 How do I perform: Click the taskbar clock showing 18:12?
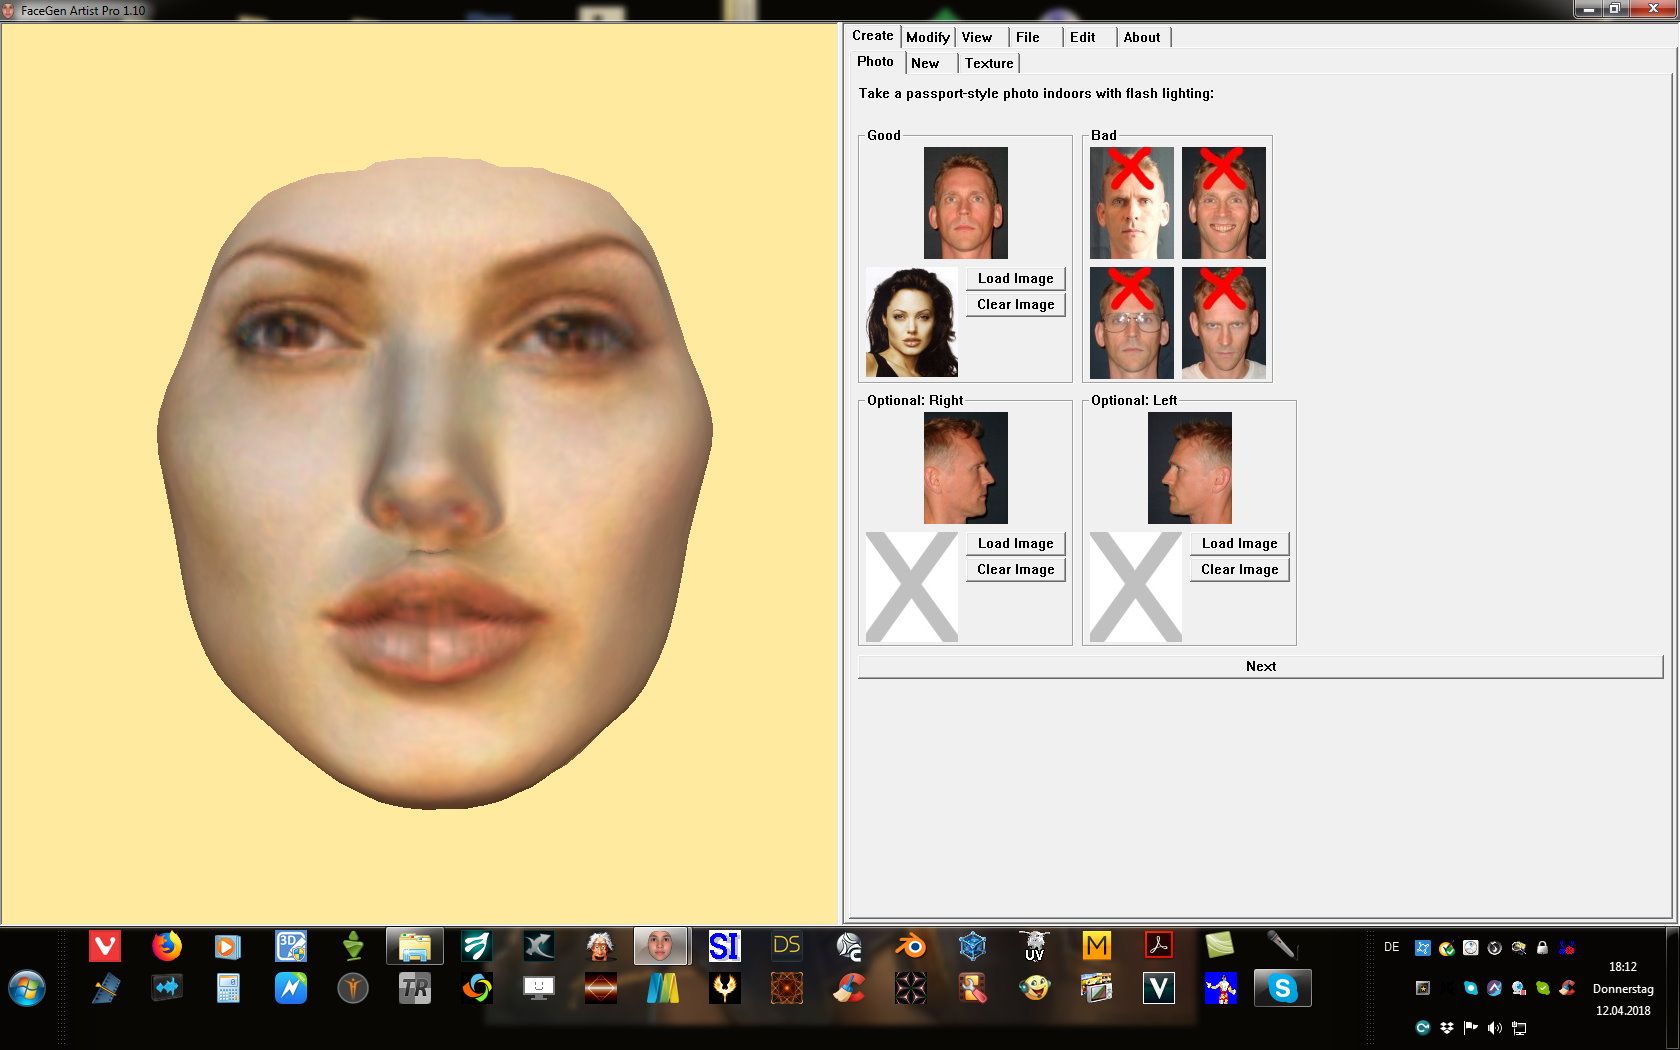click(x=1623, y=967)
